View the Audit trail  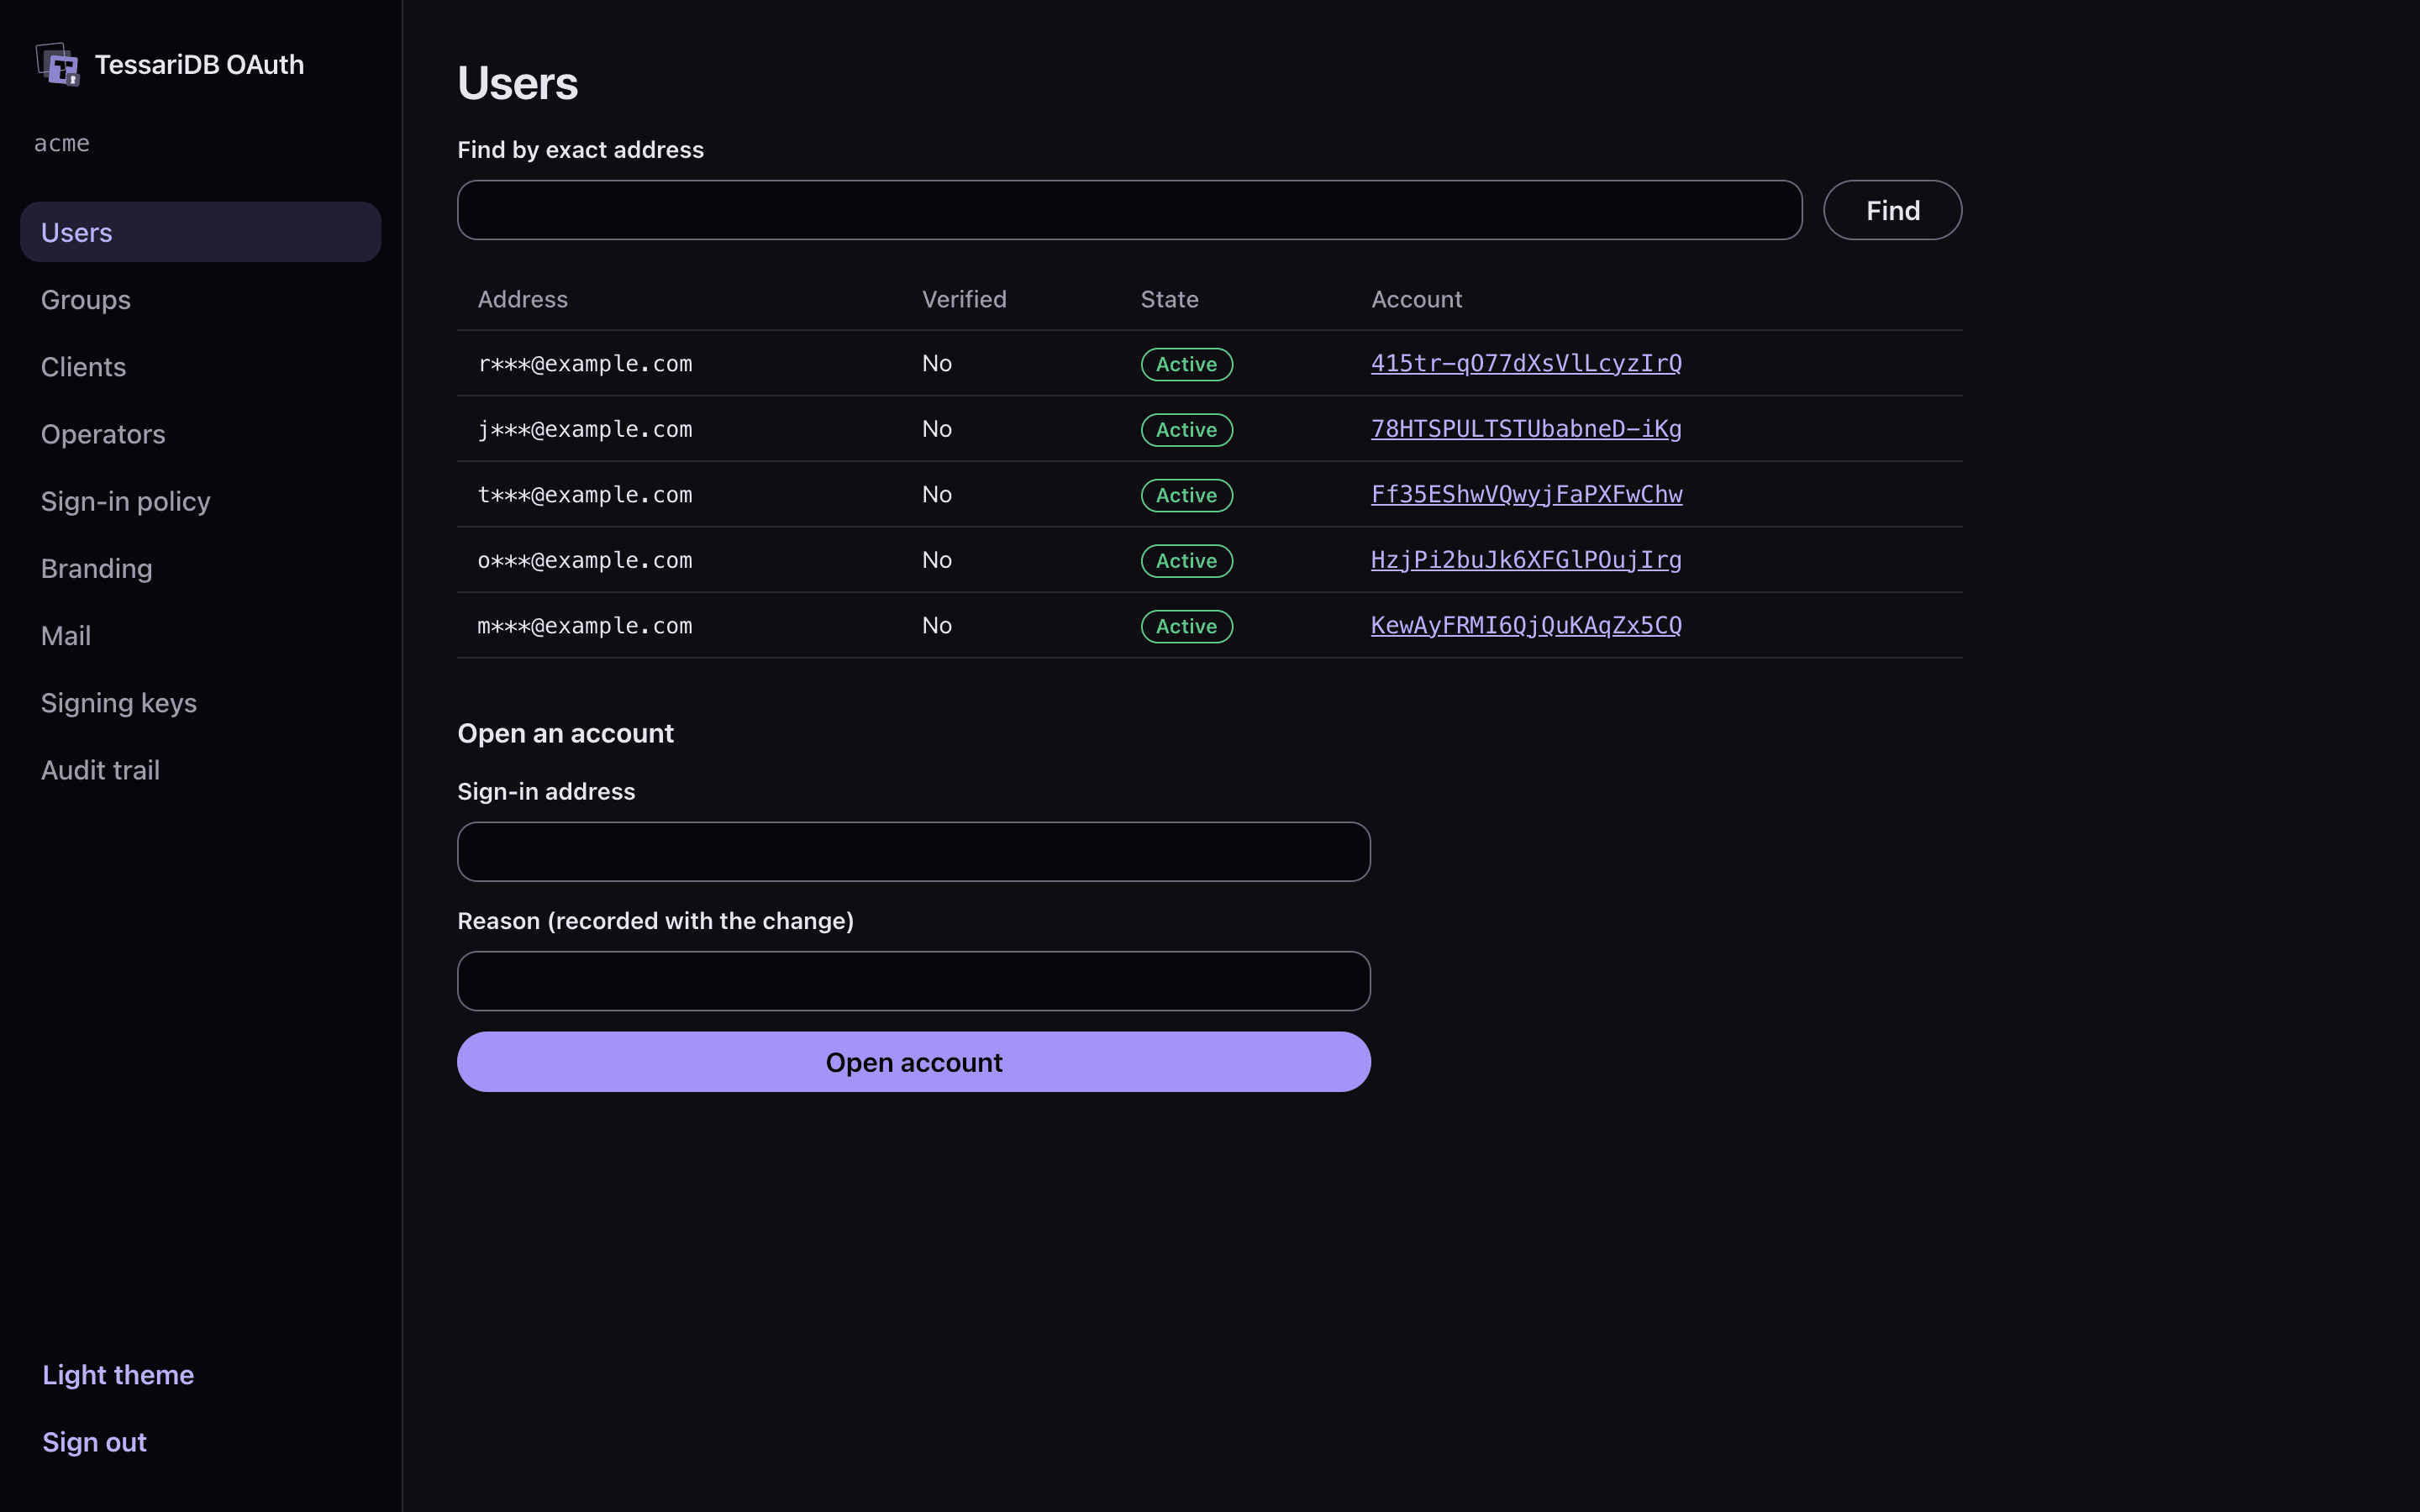click(200, 769)
